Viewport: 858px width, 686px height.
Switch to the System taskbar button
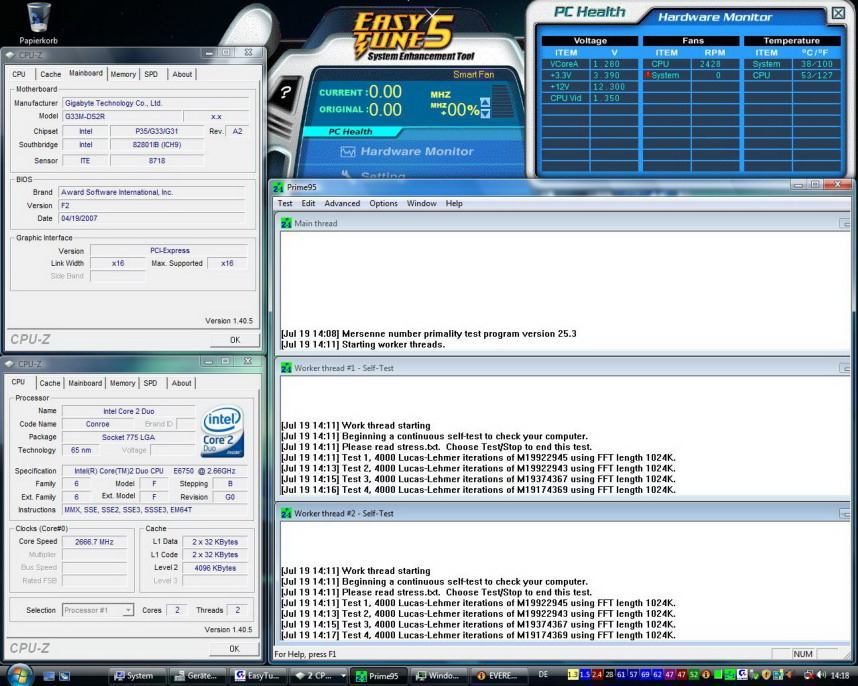tap(137, 676)
